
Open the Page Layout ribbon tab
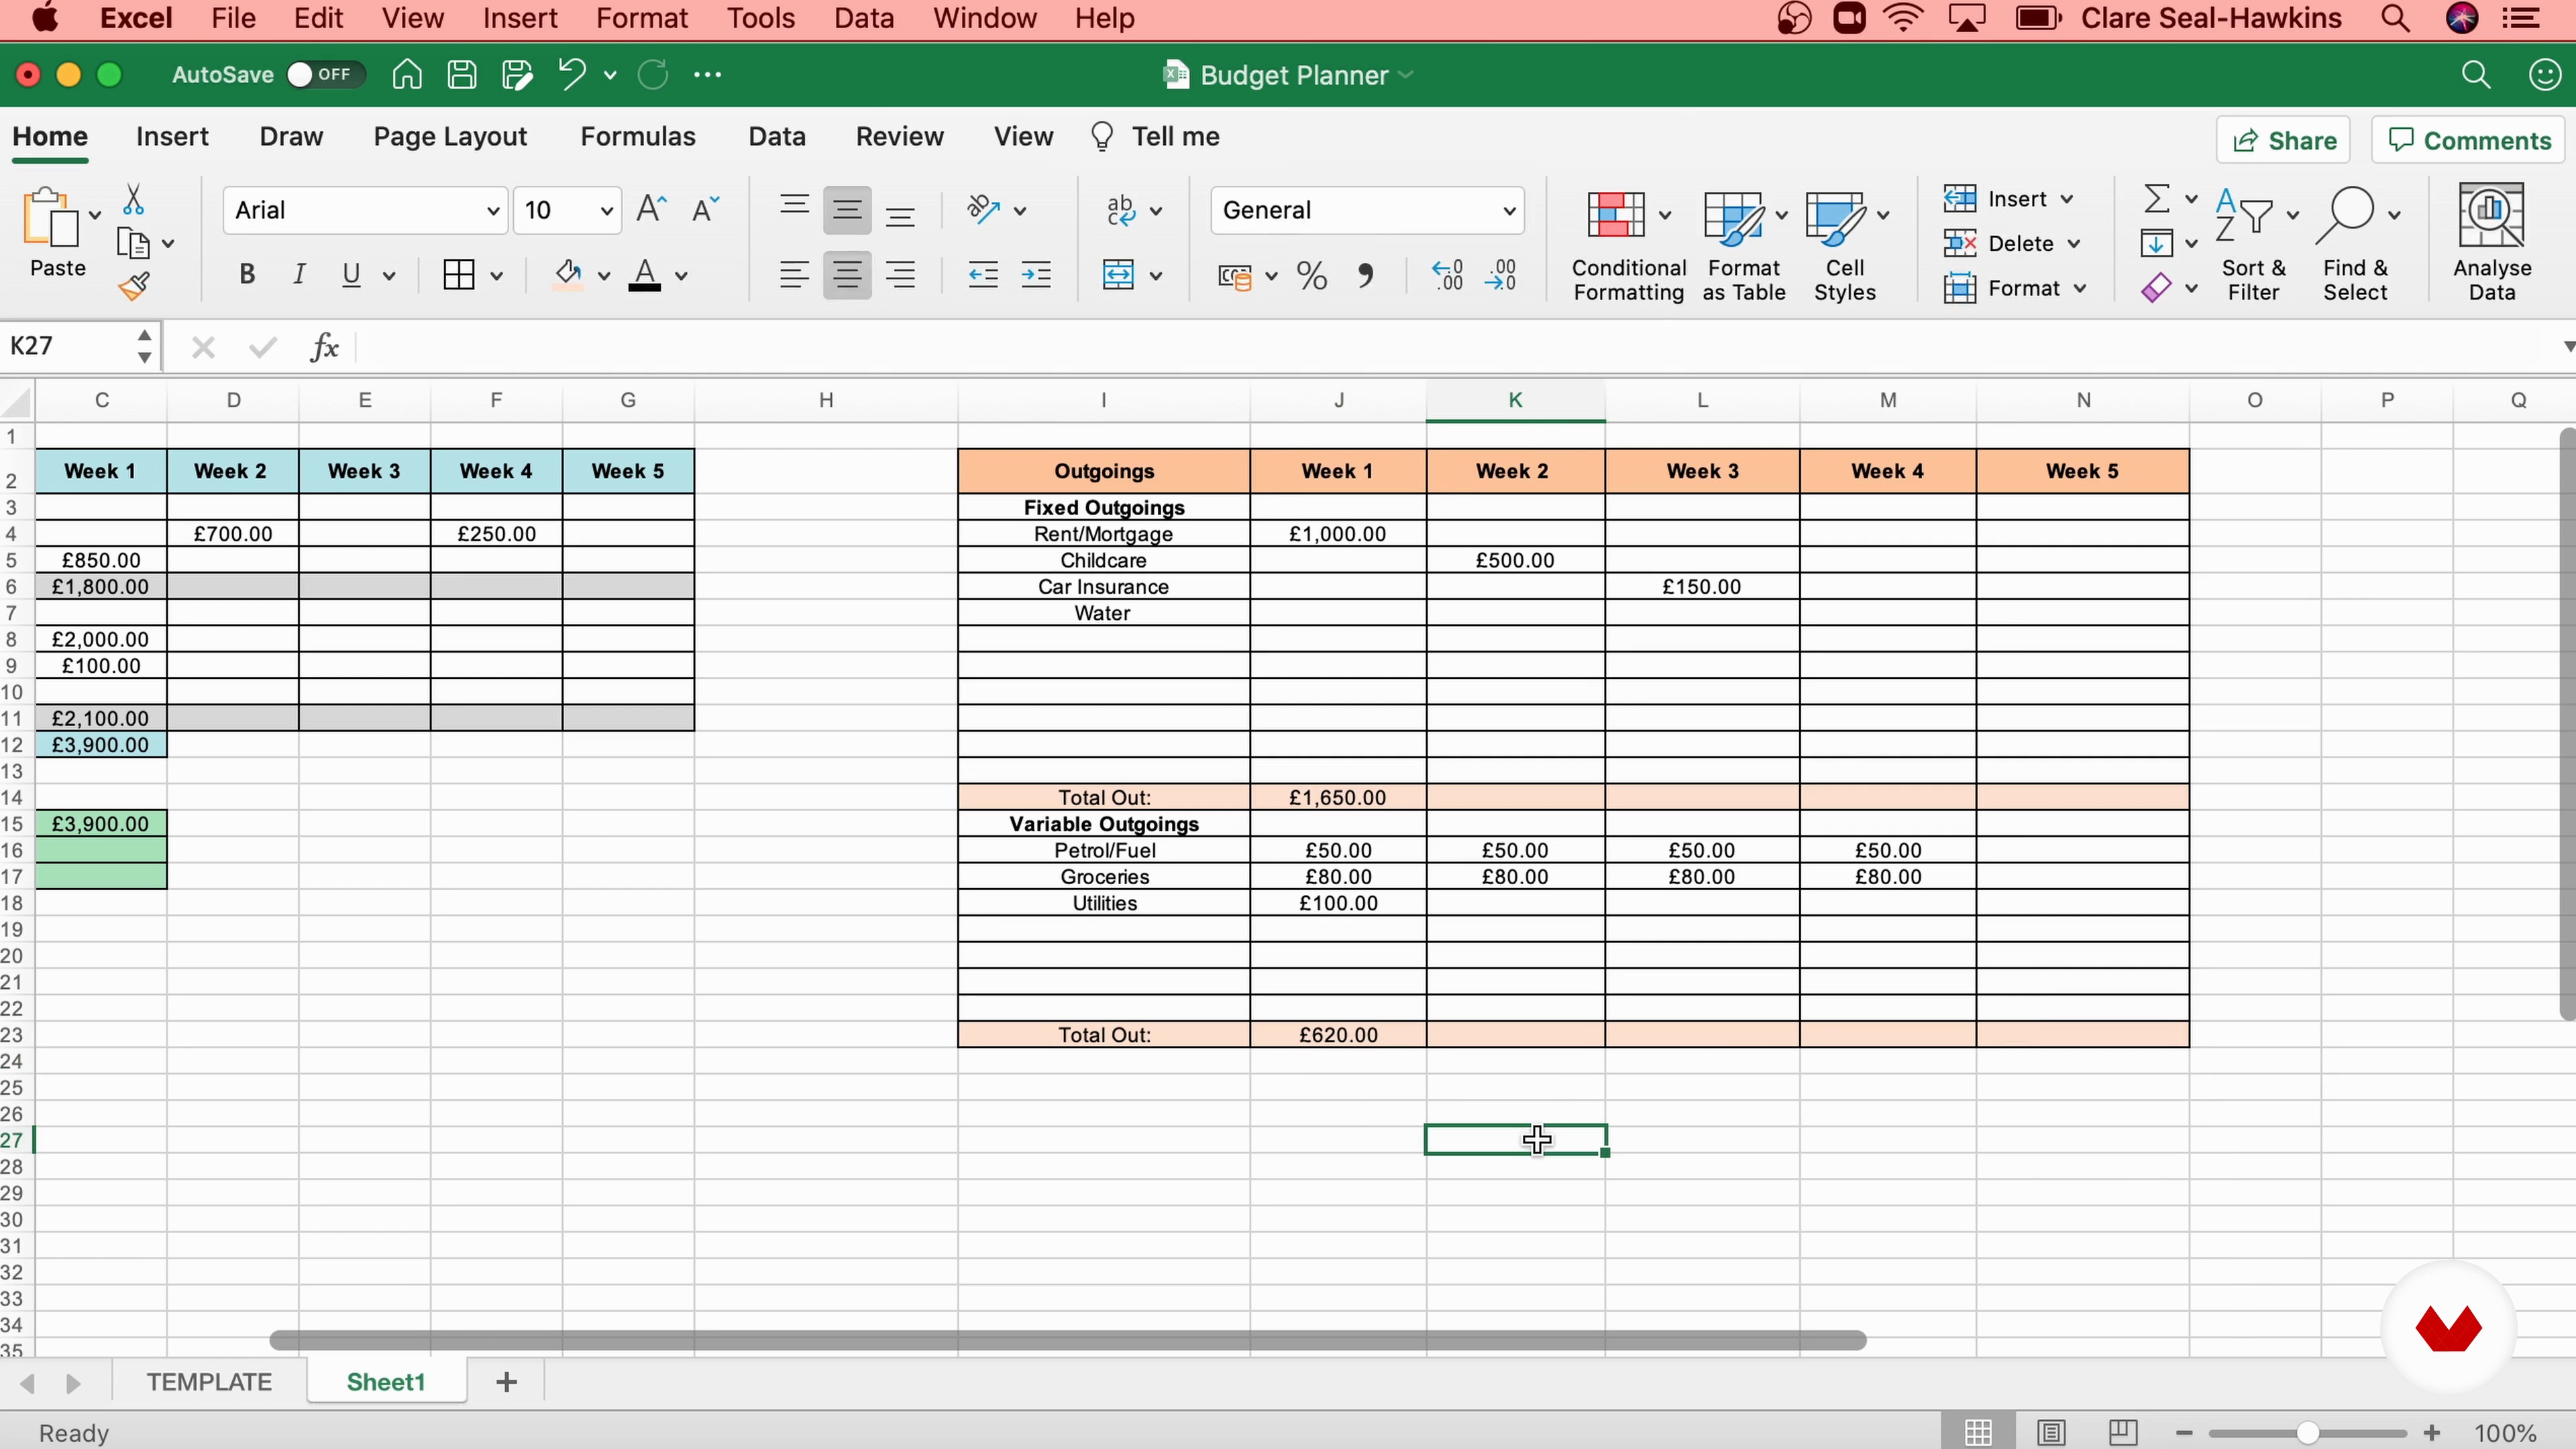point(450,137)
